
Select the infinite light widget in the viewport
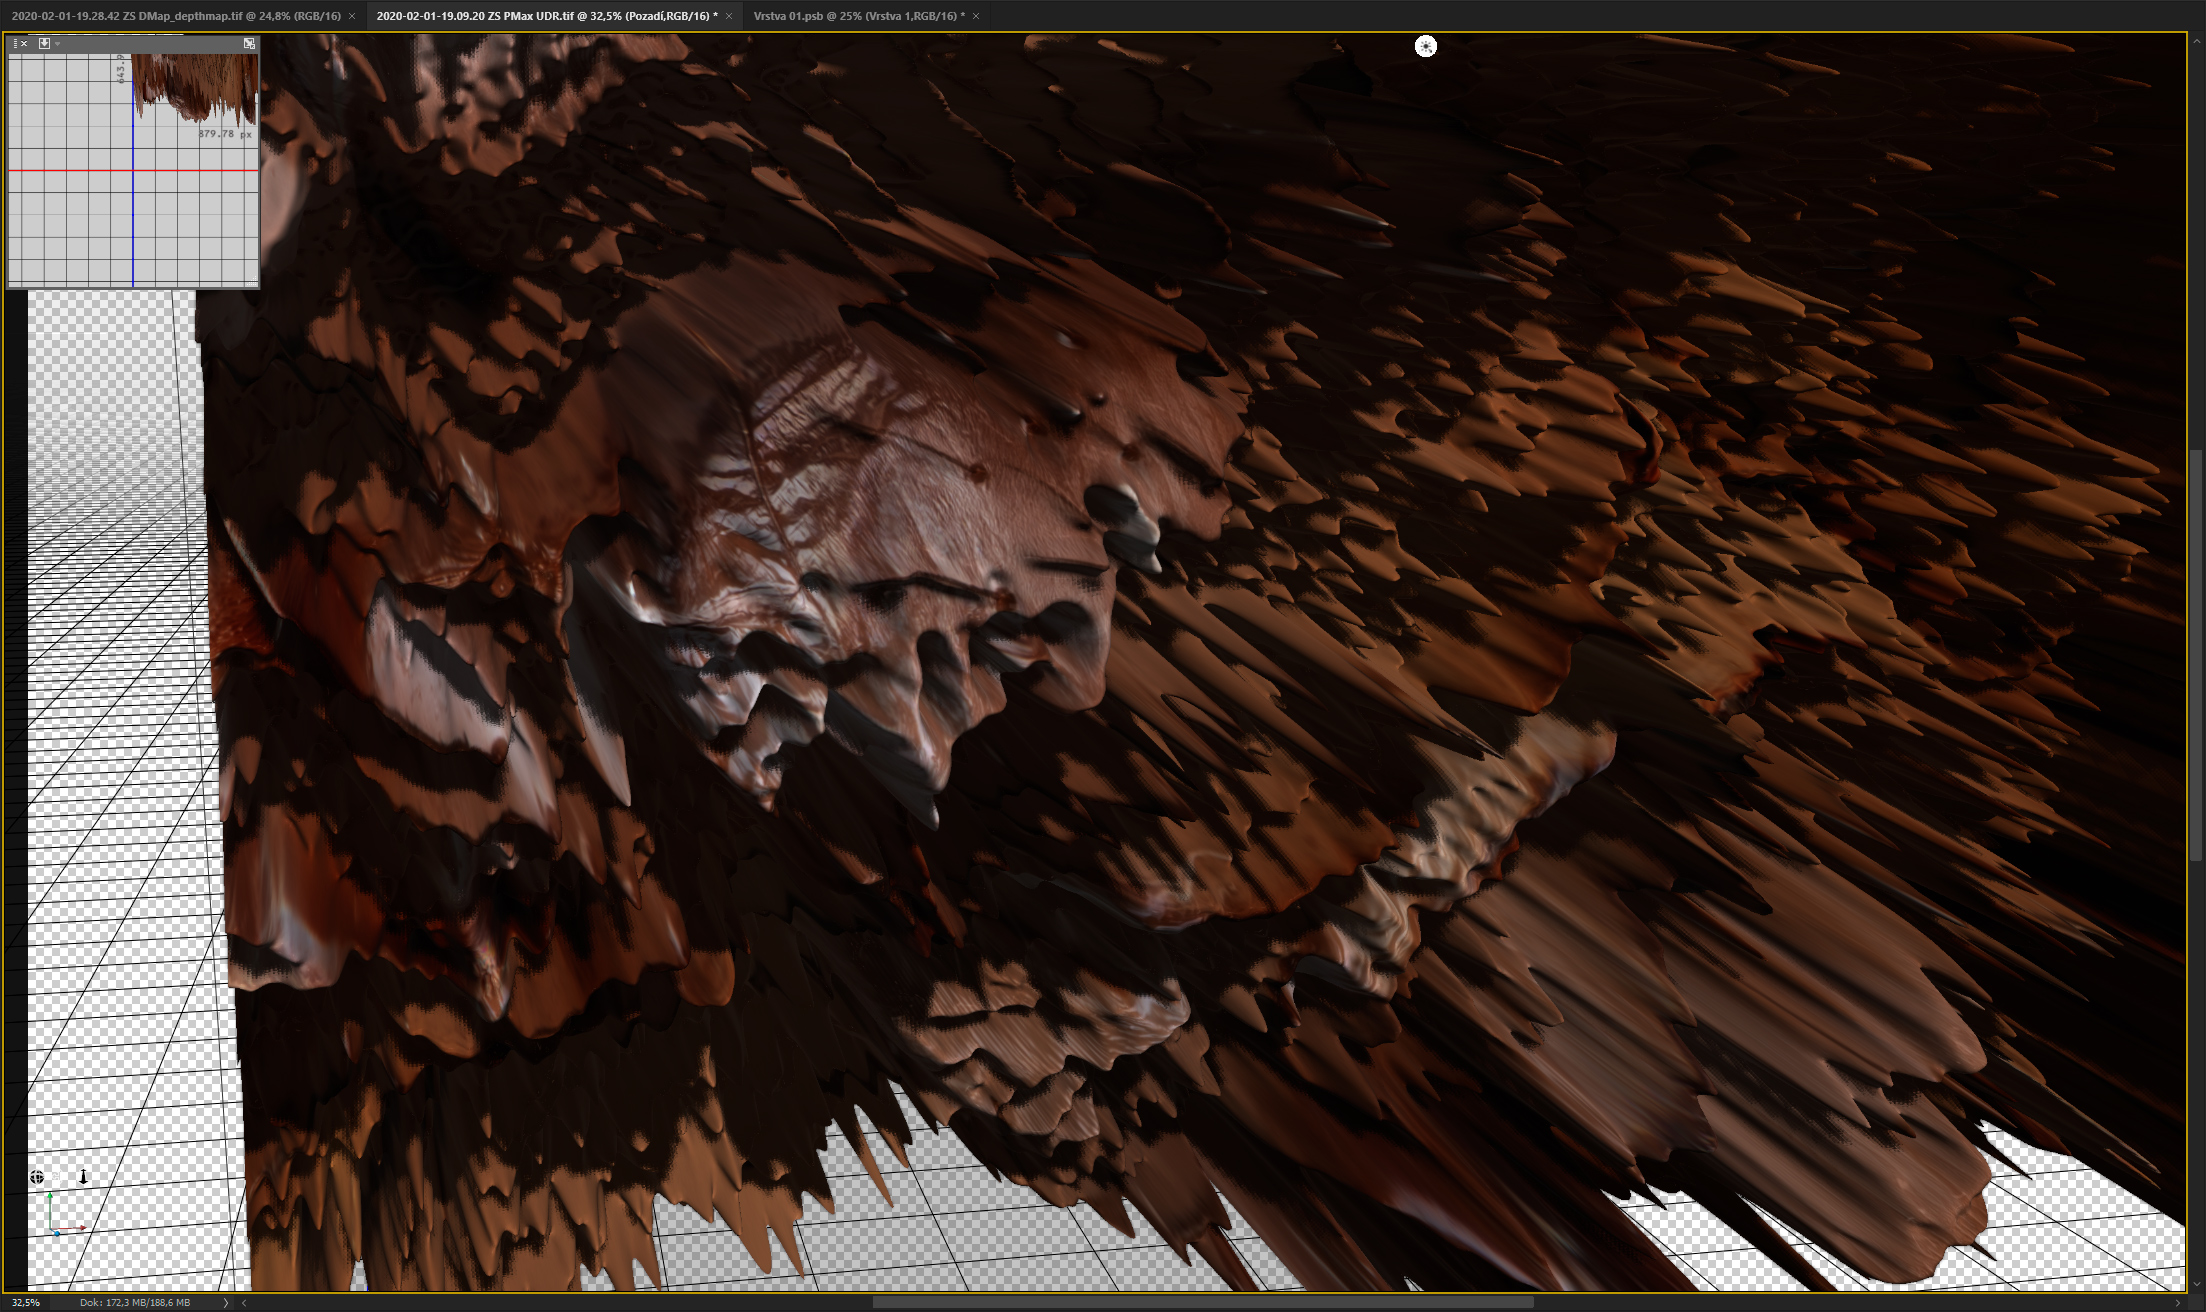(1425, 46)
